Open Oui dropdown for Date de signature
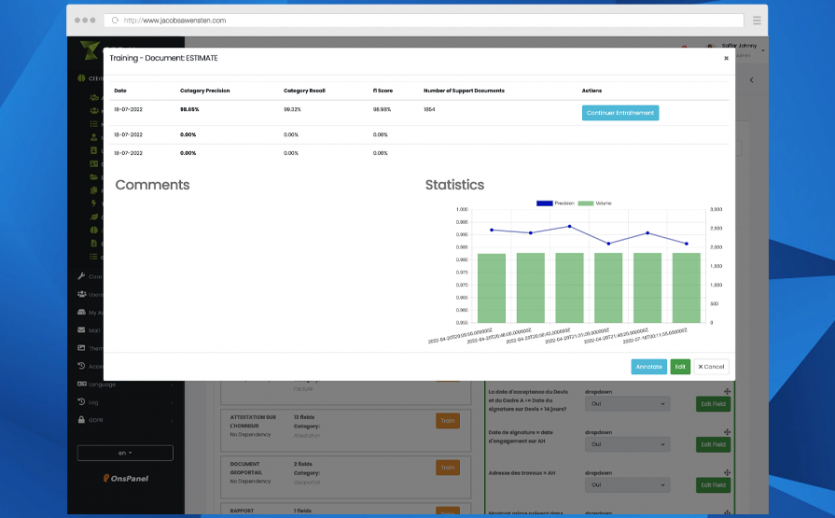 coord(627,445)
